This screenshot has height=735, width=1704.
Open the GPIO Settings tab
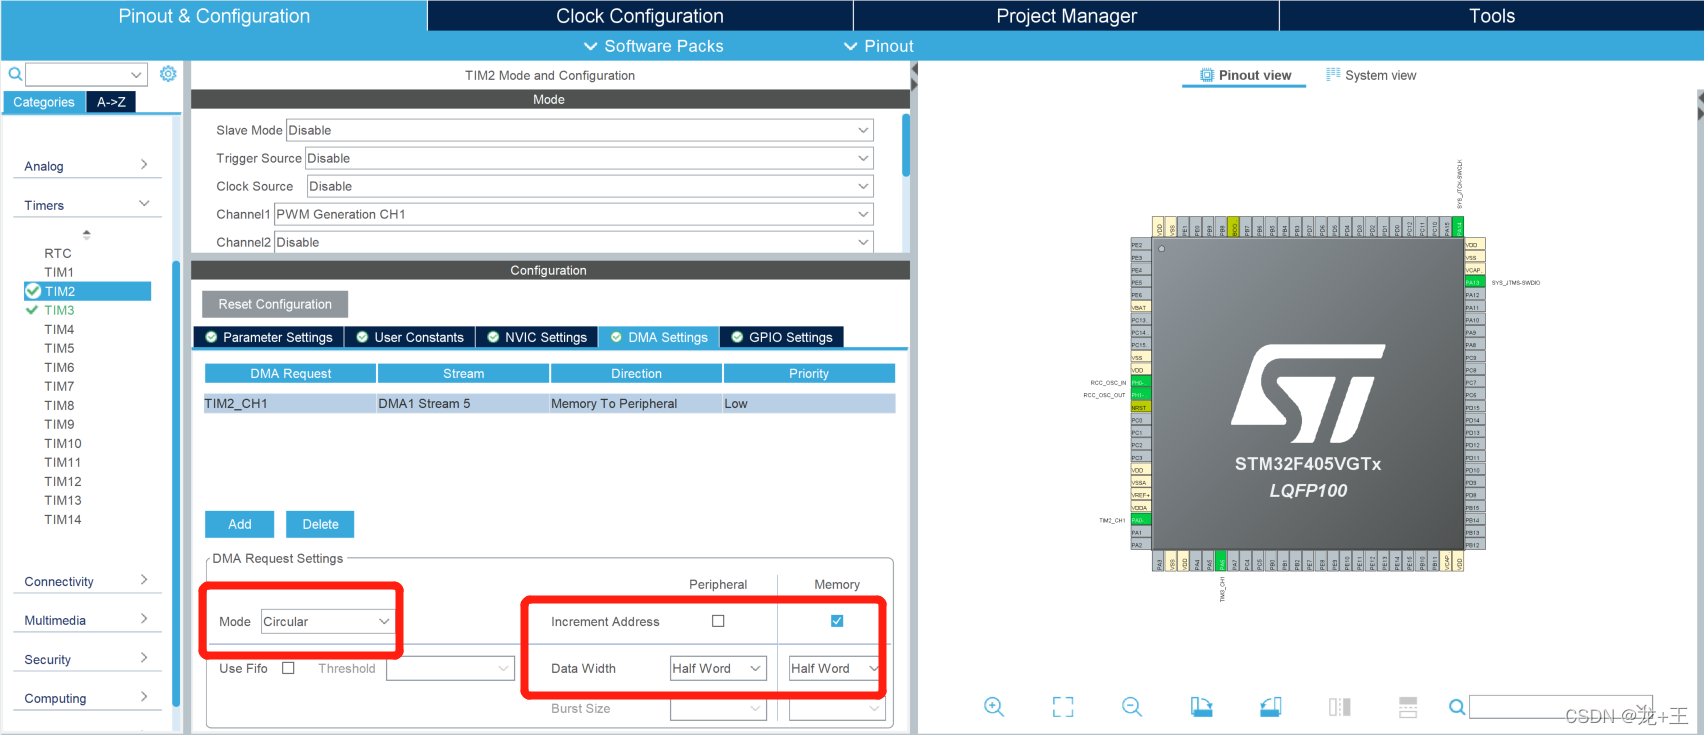[782, 337]
